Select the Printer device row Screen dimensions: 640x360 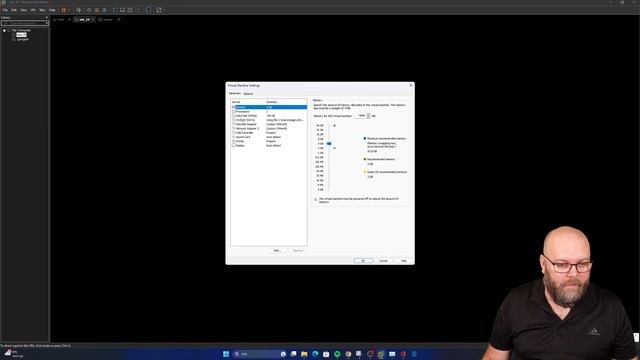(x=269, y=141)
